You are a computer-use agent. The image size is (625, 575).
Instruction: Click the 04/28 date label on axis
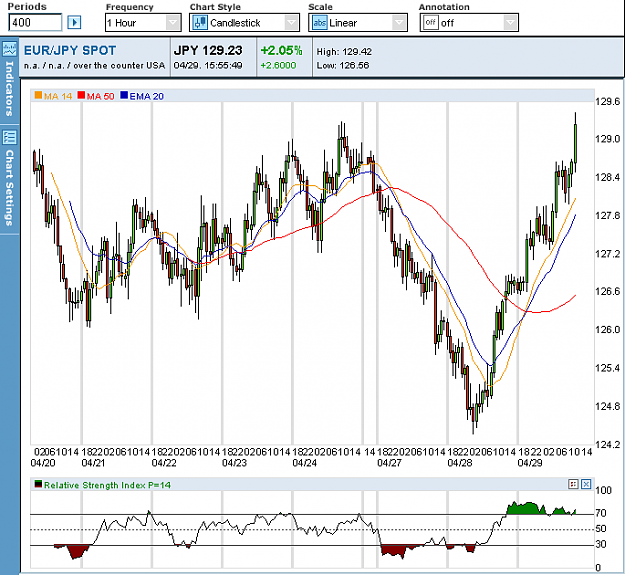tap(460, 463)
